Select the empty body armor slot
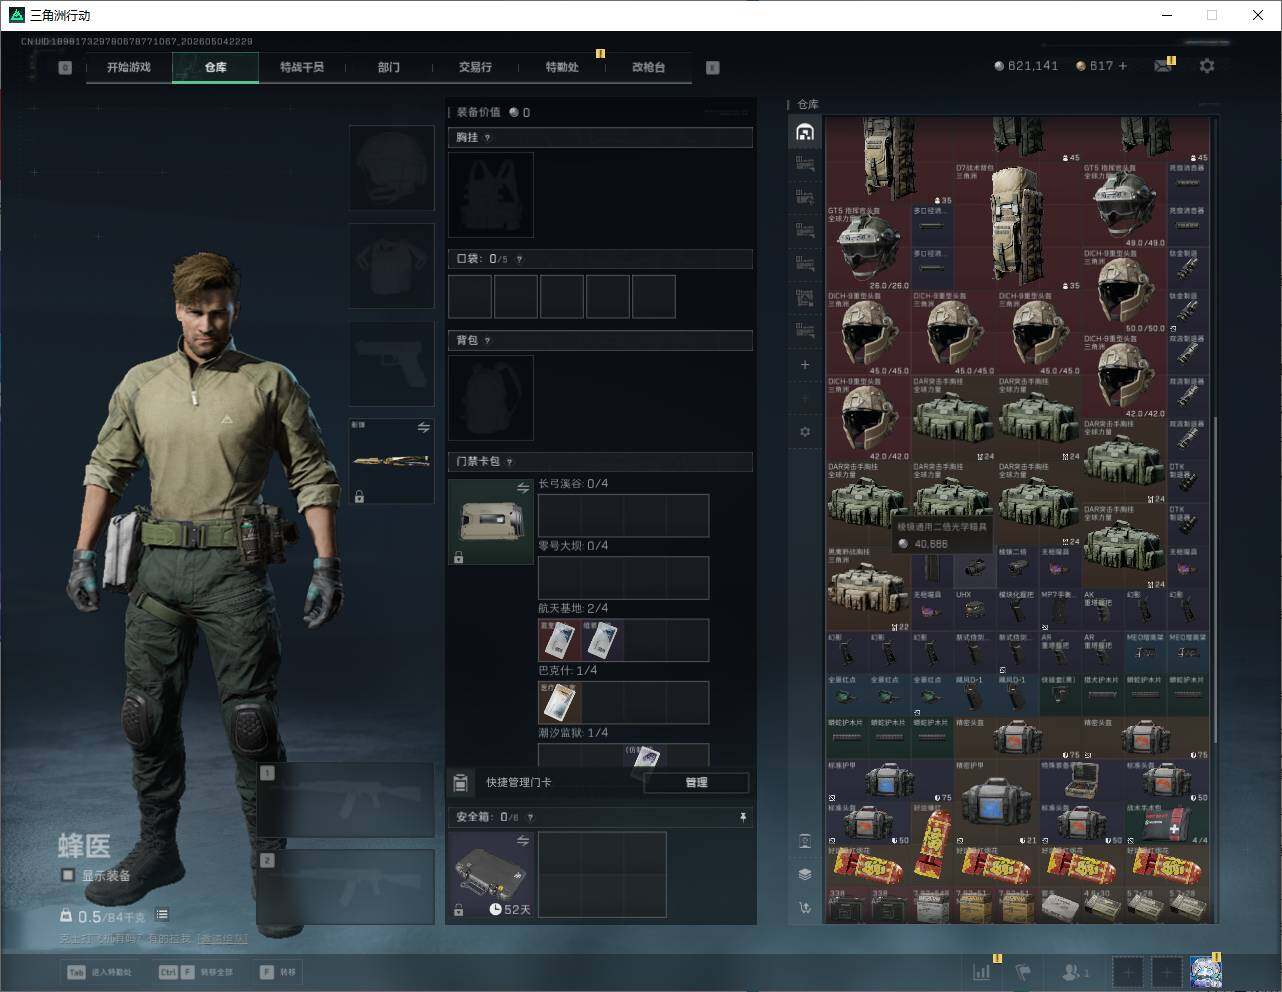This screenshot has height=992, width=1282. (392, 265)
